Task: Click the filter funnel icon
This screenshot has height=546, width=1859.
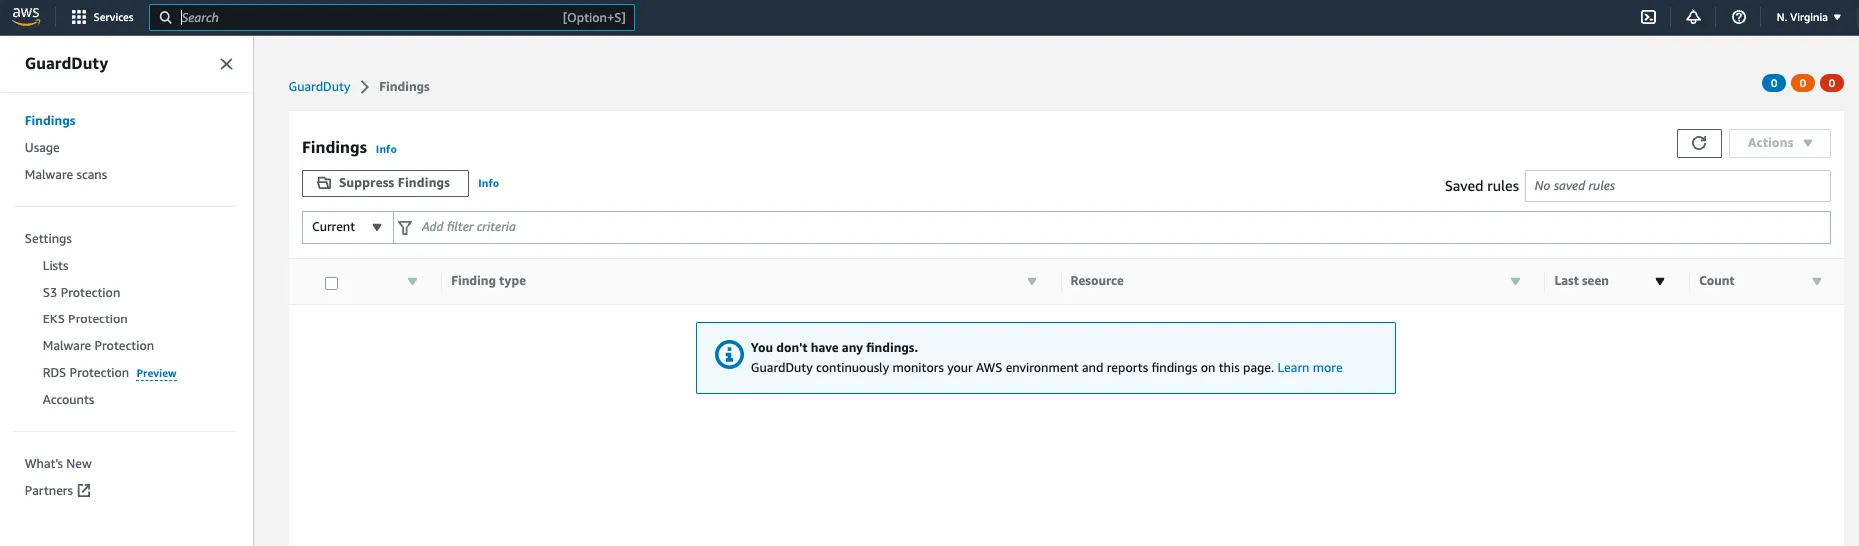Action: pos(405,228)
